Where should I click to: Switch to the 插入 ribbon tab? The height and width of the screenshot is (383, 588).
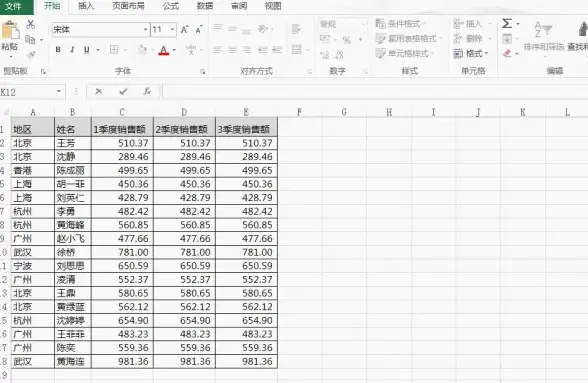86,6
